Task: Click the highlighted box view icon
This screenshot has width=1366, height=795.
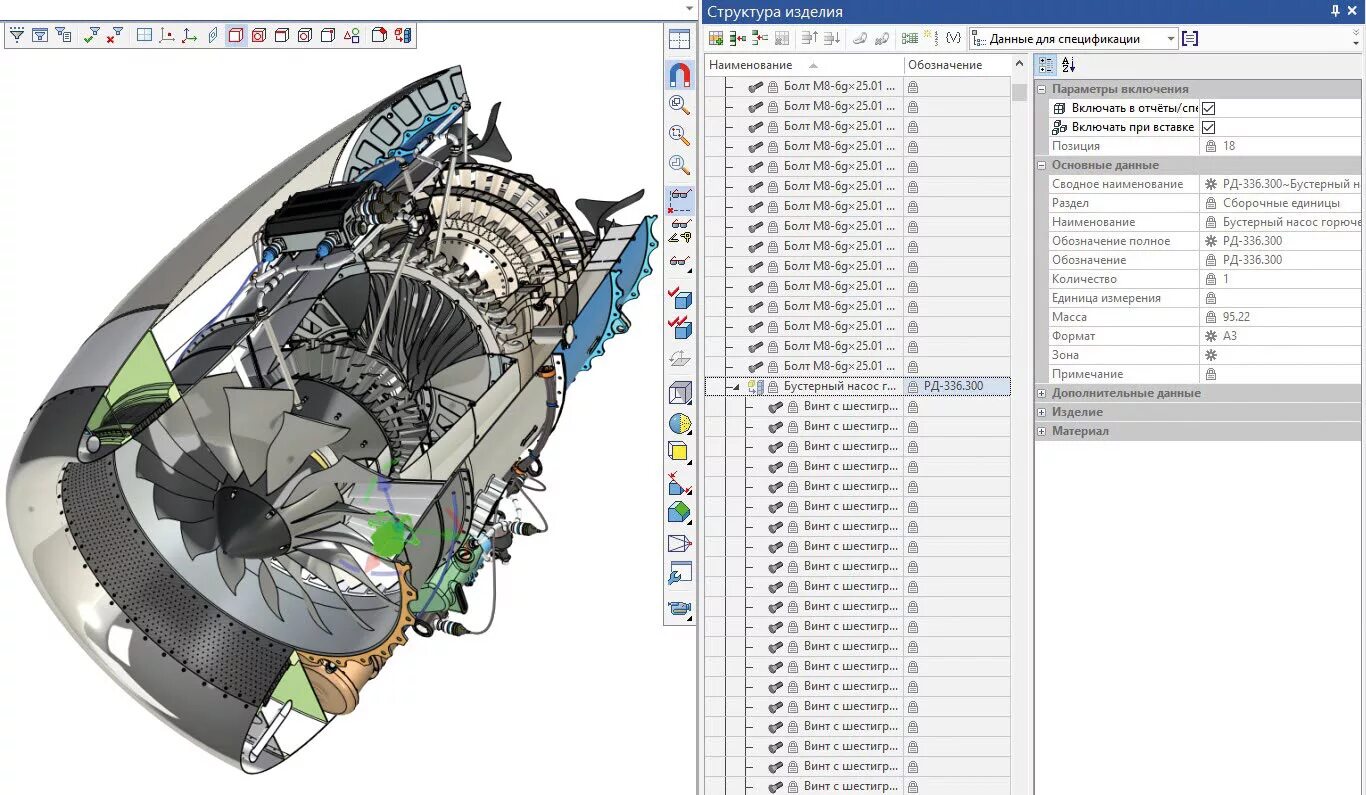Action: click(236, 35)
